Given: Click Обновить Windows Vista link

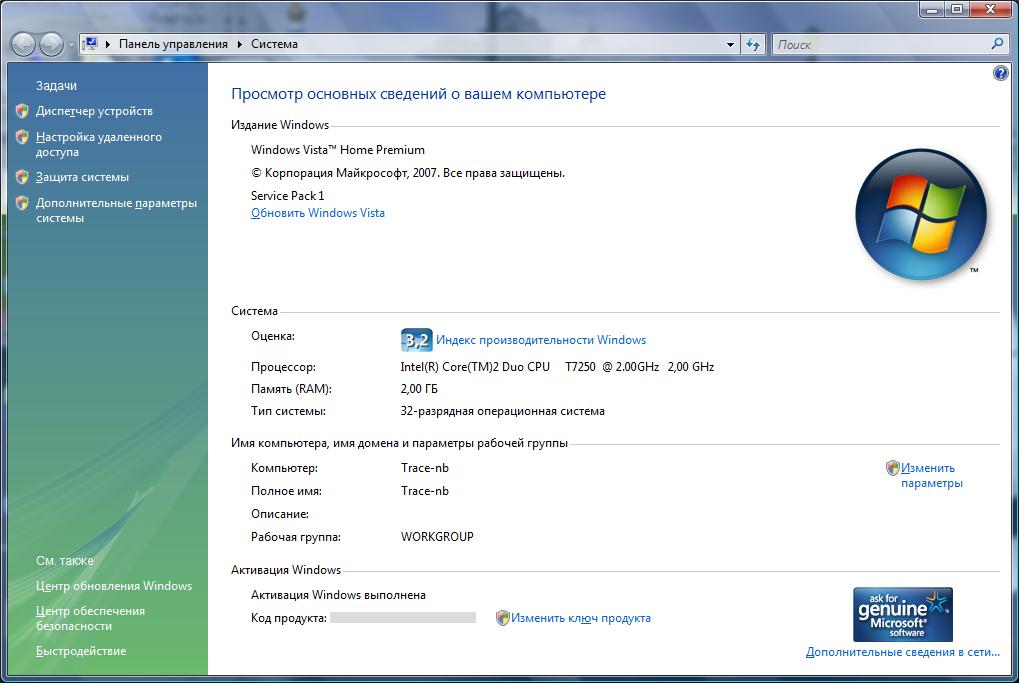Looking at the screenshot, I should tap(318, 213).
